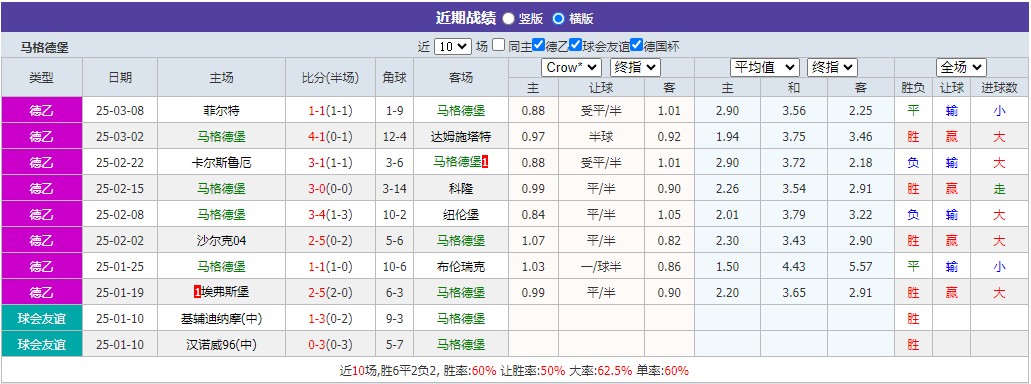Click 走 result in 科隆 row
The width and height of the screenshot is (1031, 384).
pos(999,189)
